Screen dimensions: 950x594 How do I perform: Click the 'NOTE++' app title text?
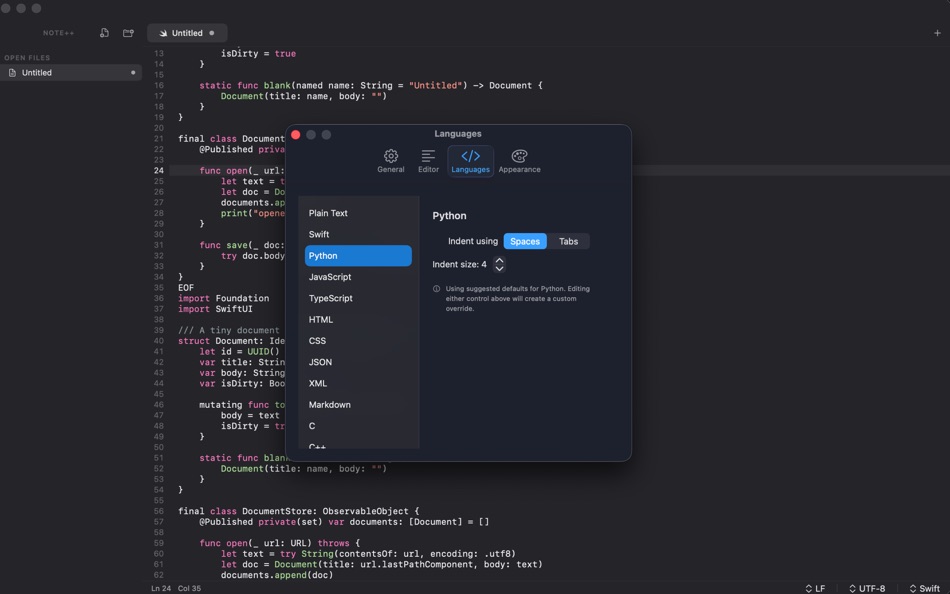pos(59,33)
